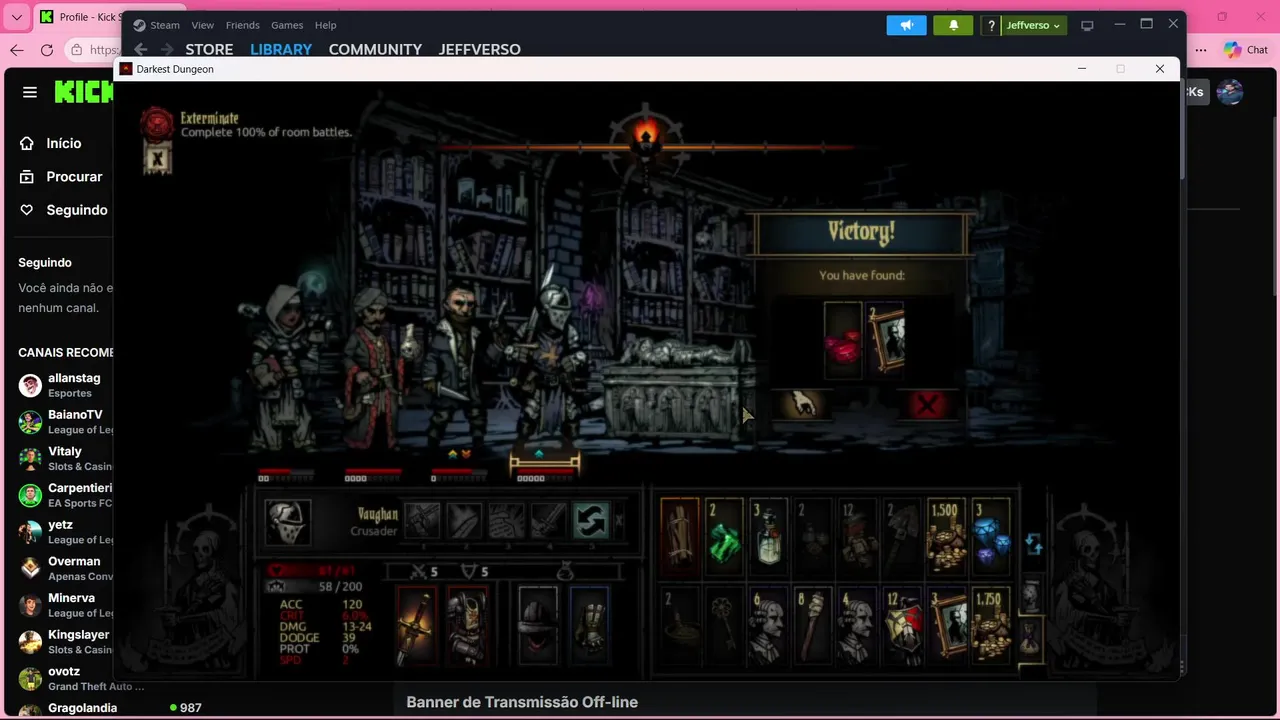Image resolution: width=1280 pixels, height=720 pixels.
Task: Open the Kick hamburger menu
Action: point(30,92)
